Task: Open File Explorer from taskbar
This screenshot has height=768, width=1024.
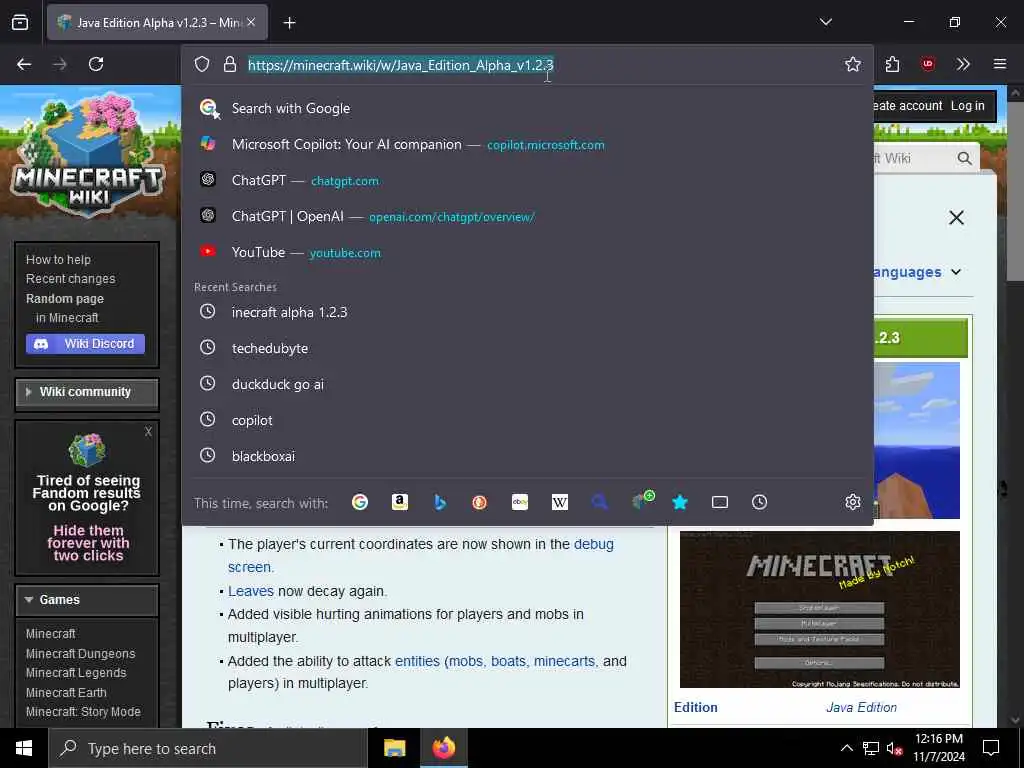Action: [394, 748]
